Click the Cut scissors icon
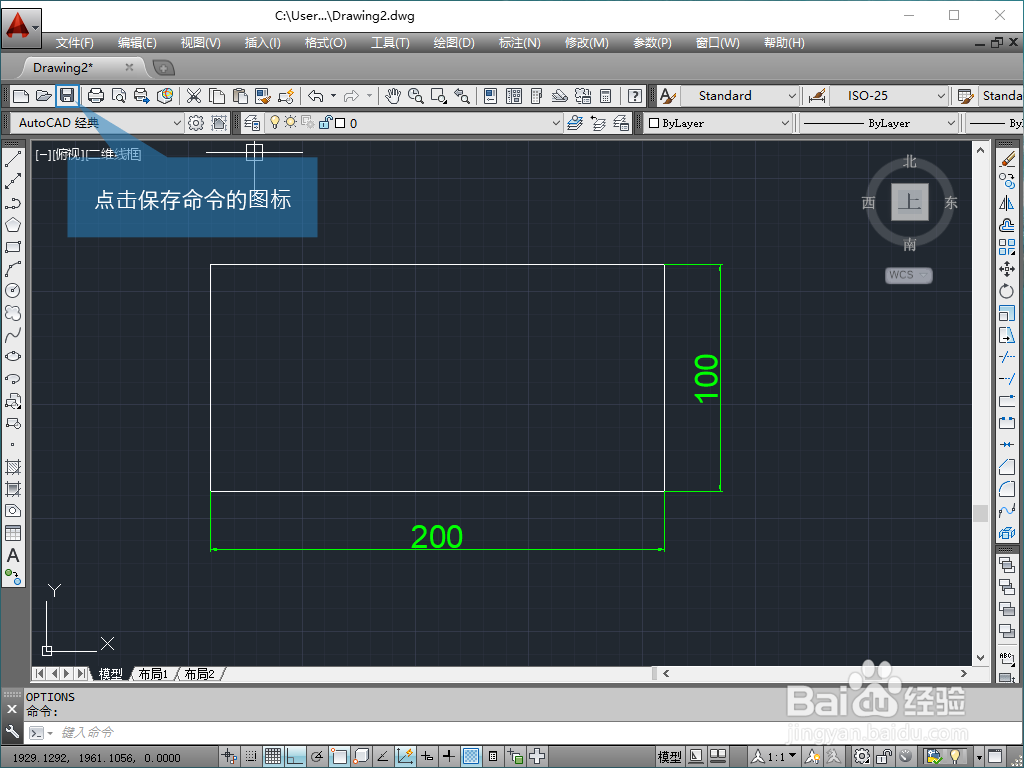Image resolution: width=1024 pixels, height=768 pixels. 193,96
